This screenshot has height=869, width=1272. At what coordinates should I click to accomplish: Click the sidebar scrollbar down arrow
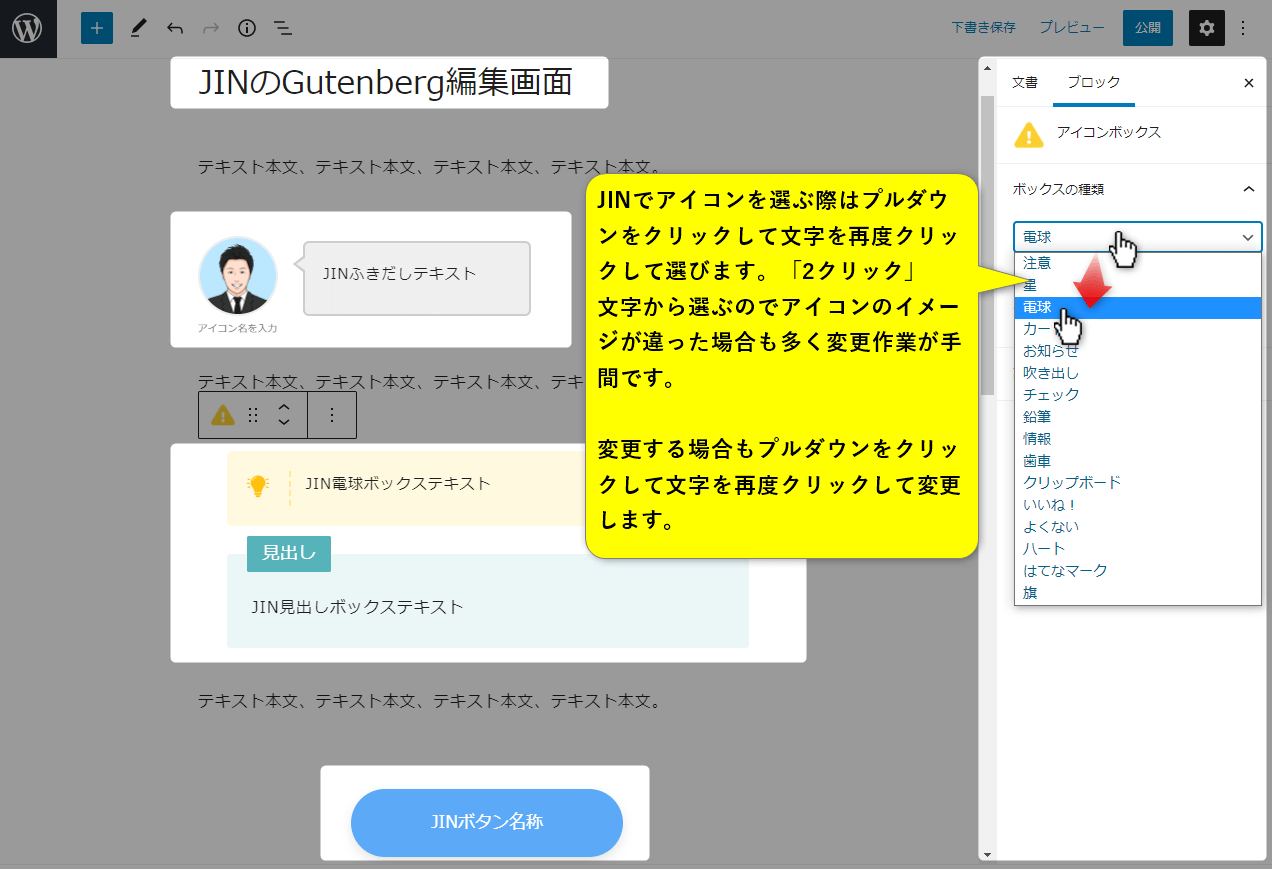tap(988, 854)
